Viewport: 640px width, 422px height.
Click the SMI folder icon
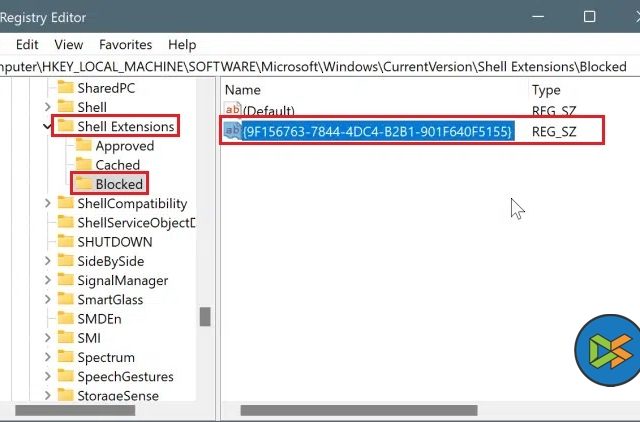pyautogui.click(x=65, y=337)
